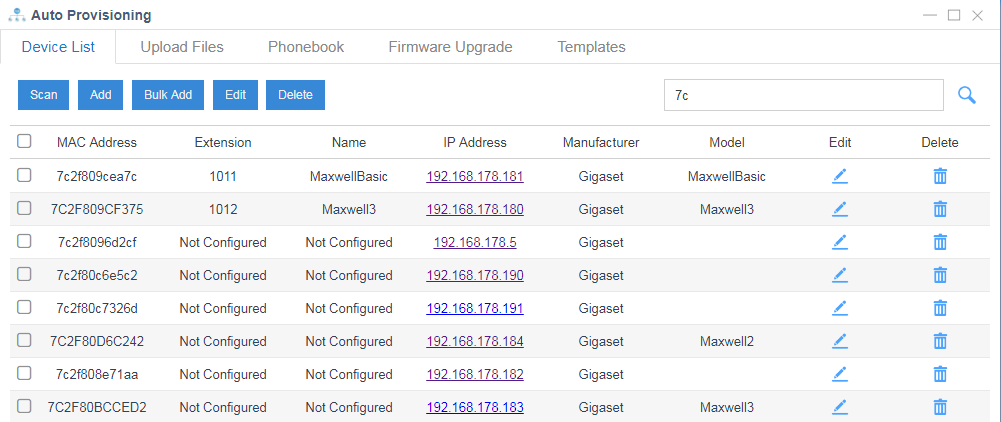Open IP link 192.168.178.190
The width and height of the screenshot is (1001, 422).
(x=475, y=275)
